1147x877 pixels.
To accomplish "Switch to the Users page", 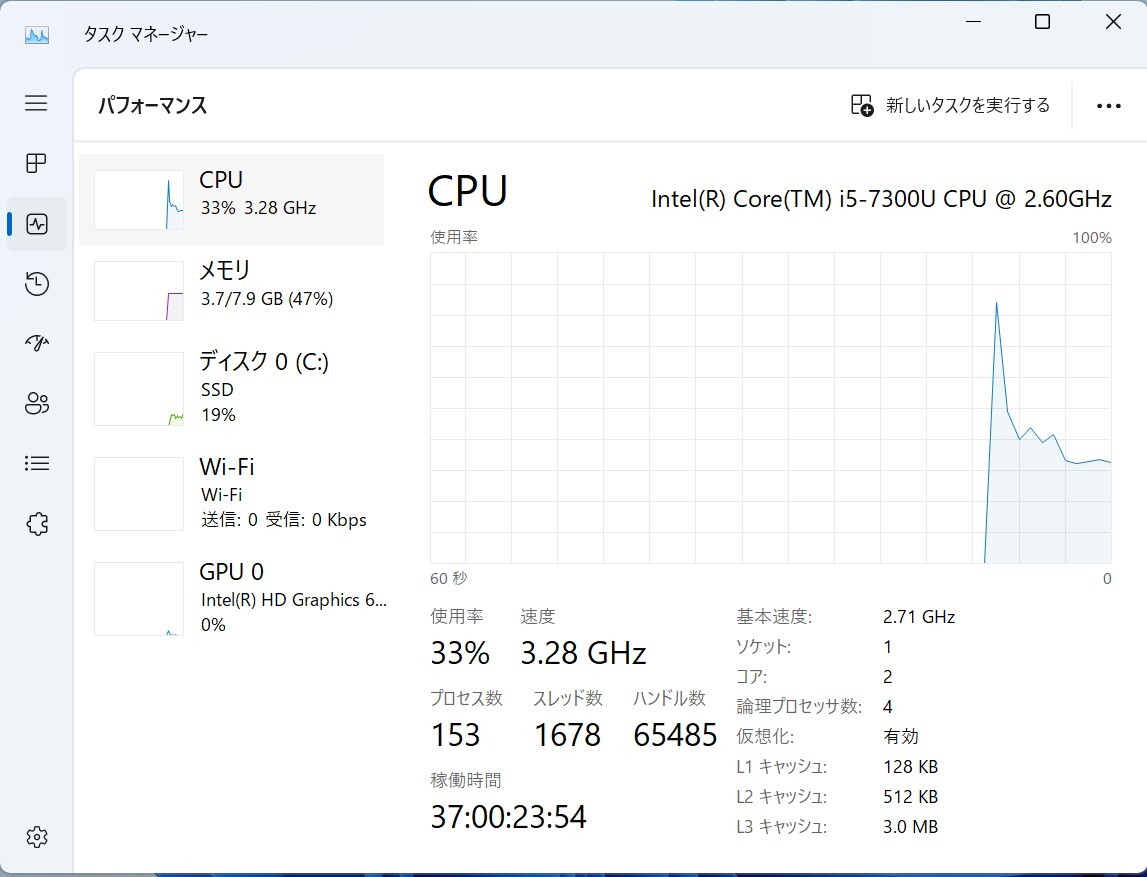I will 36,404.
